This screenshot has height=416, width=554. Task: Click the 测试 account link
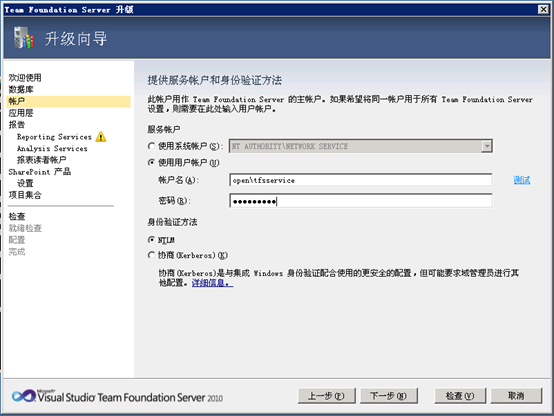pyautogui.click(x=522, y=180)
